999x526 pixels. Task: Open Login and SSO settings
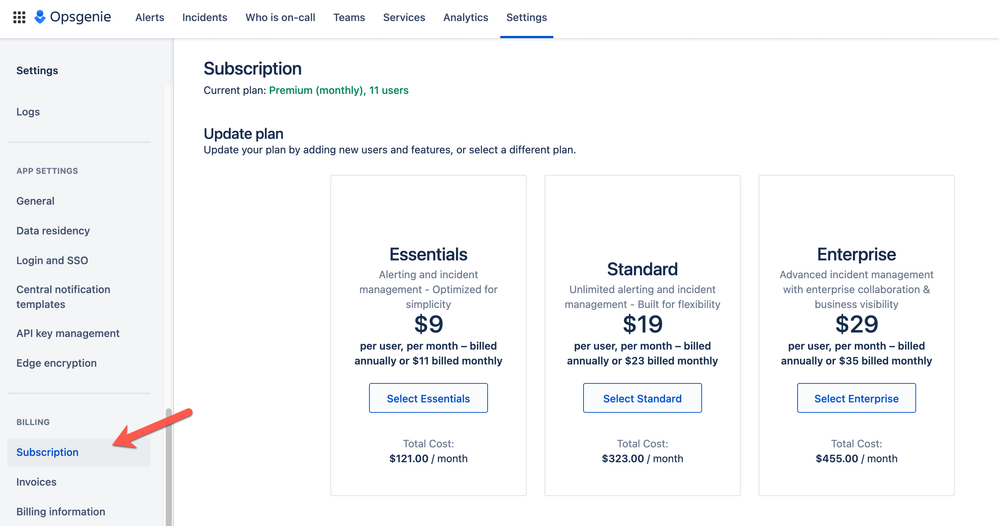[x=52, y=261]
